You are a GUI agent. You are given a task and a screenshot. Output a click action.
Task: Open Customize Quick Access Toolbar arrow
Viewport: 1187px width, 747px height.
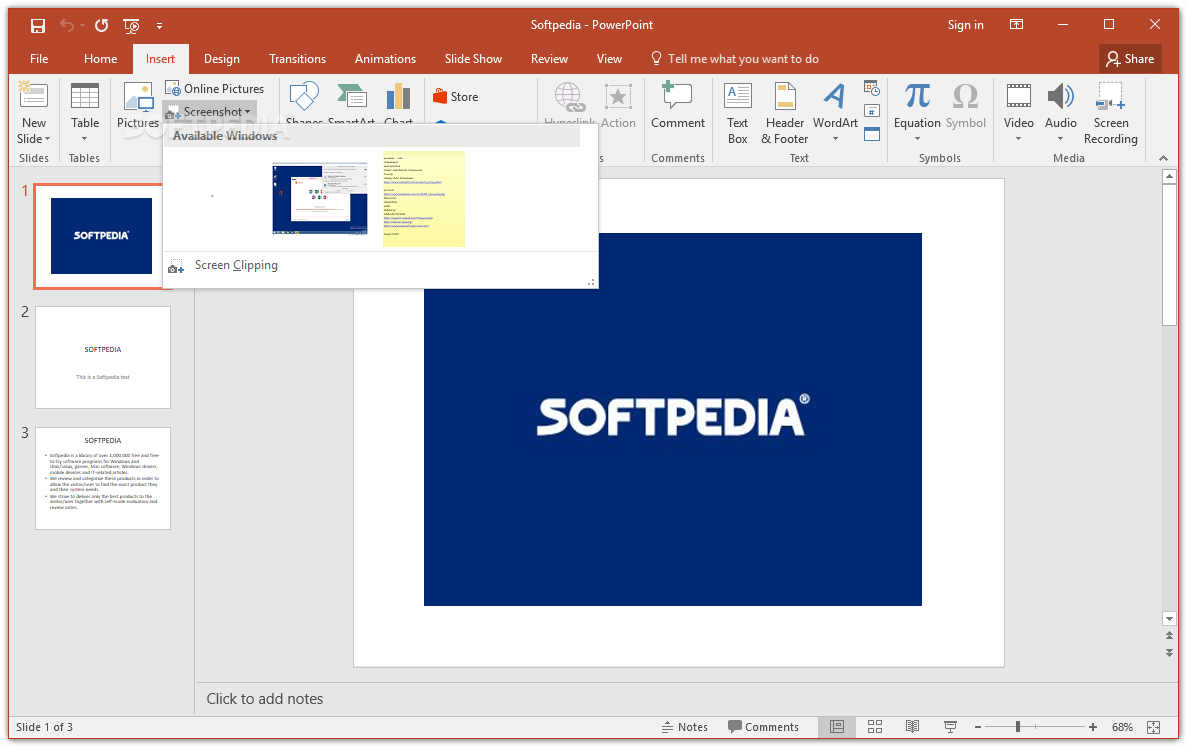pyautogui.click(x=159, y=26)
